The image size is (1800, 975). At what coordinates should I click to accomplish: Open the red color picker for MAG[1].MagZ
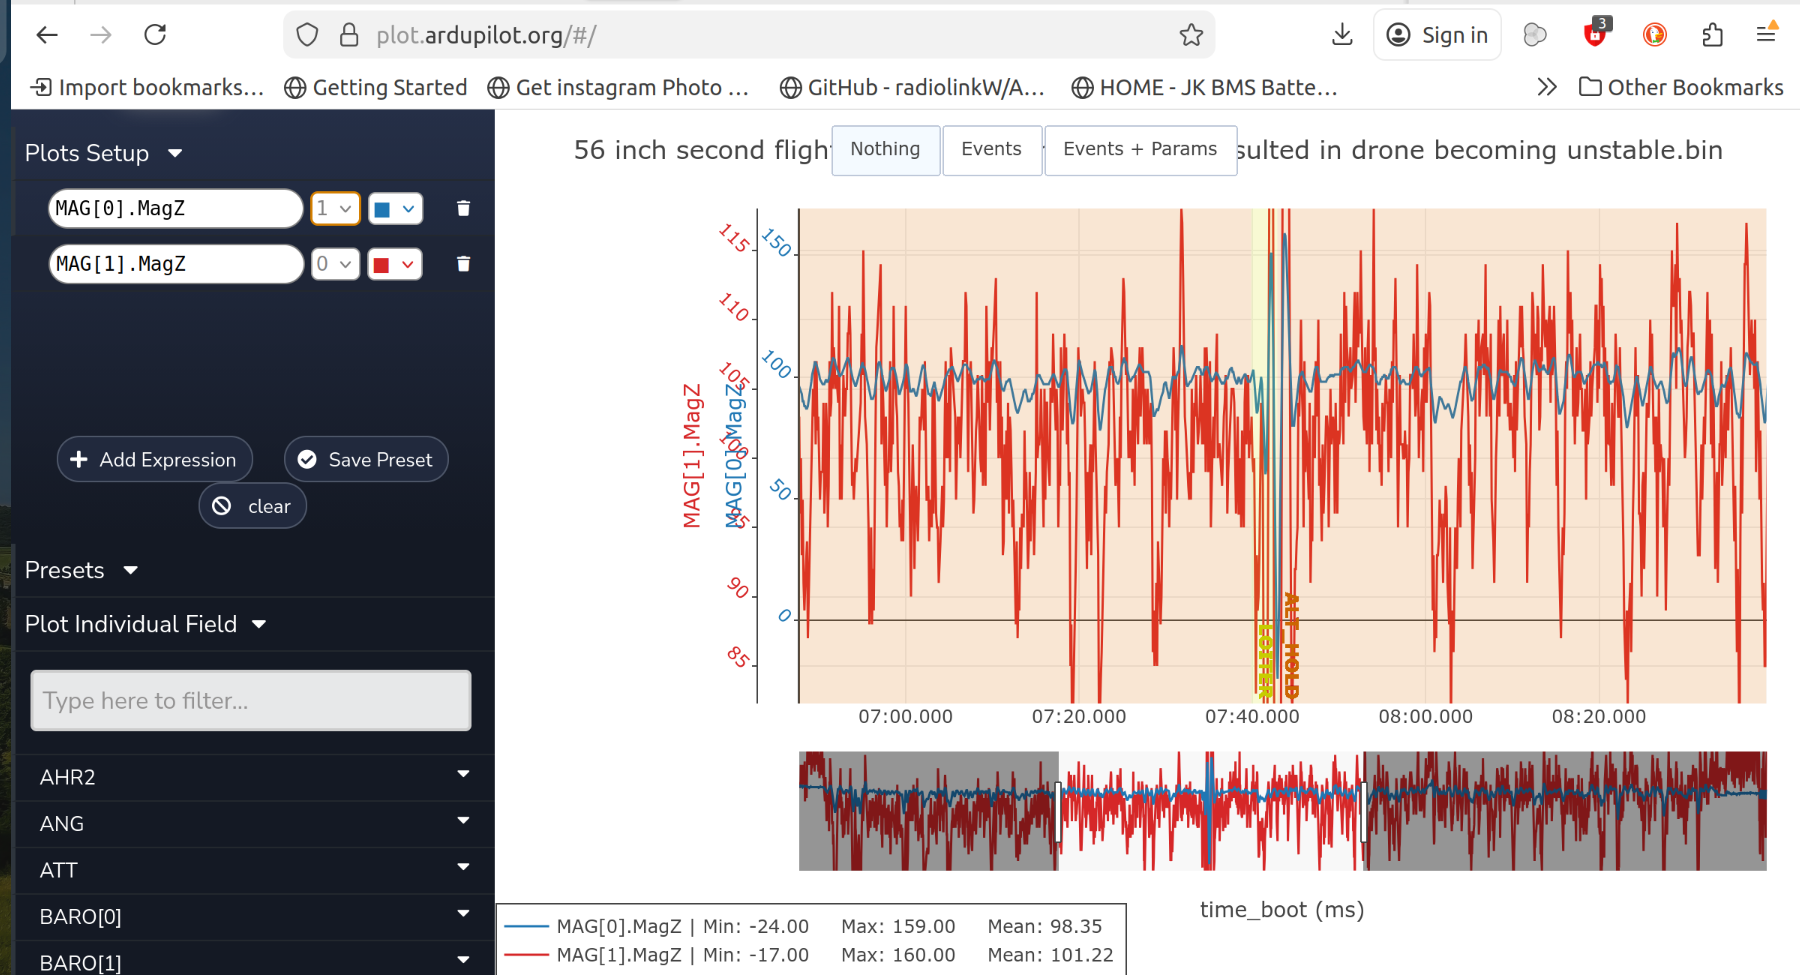(x=394, y=264)
